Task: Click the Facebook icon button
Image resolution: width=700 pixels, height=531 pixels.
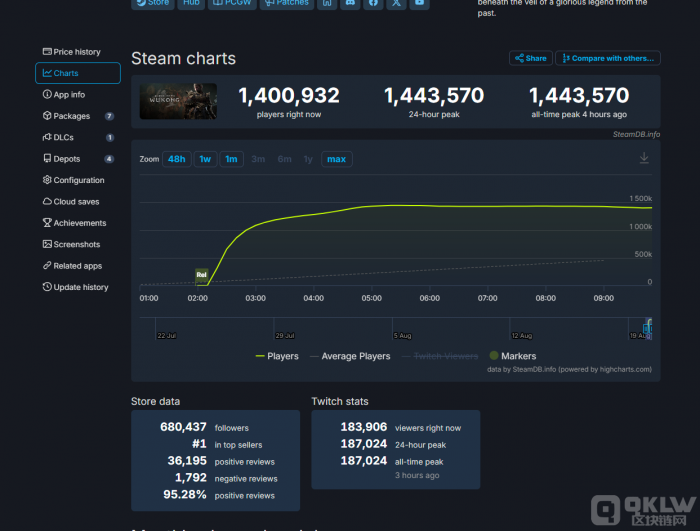Action: [373, 3]
